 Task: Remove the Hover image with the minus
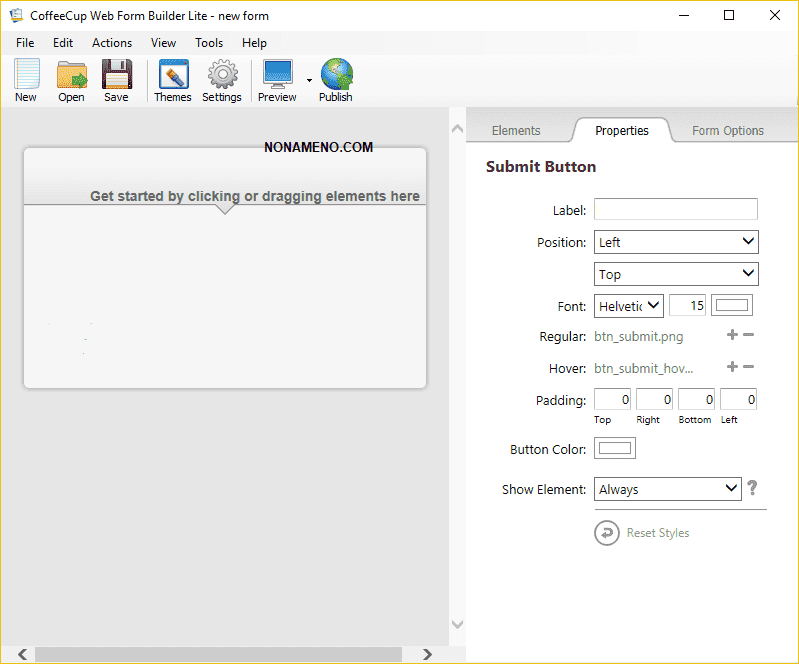748,367
